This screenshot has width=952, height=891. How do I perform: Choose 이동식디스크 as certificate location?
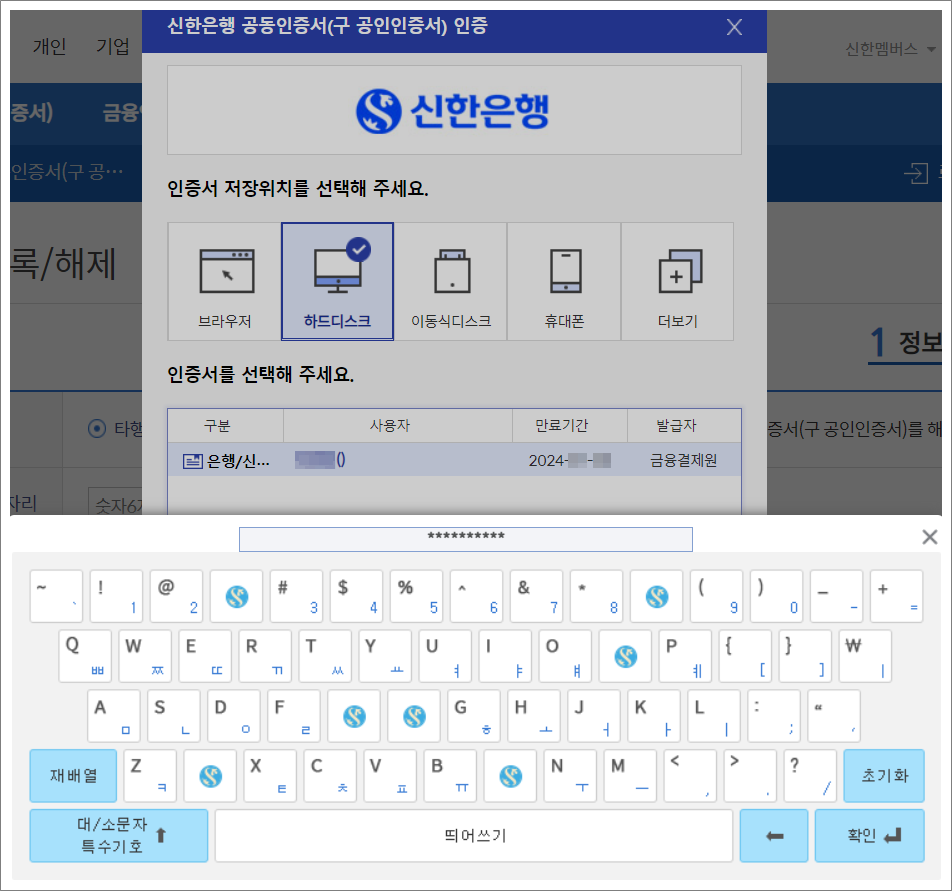point(450,282)
